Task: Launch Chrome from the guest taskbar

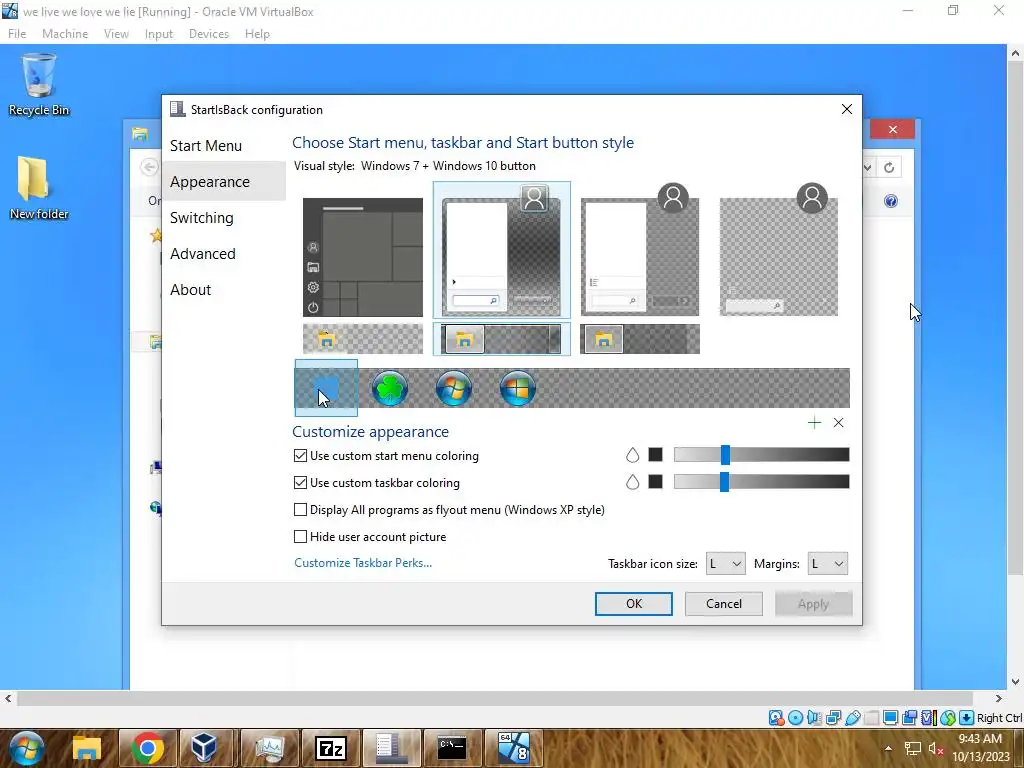Action: coord(148,748)
